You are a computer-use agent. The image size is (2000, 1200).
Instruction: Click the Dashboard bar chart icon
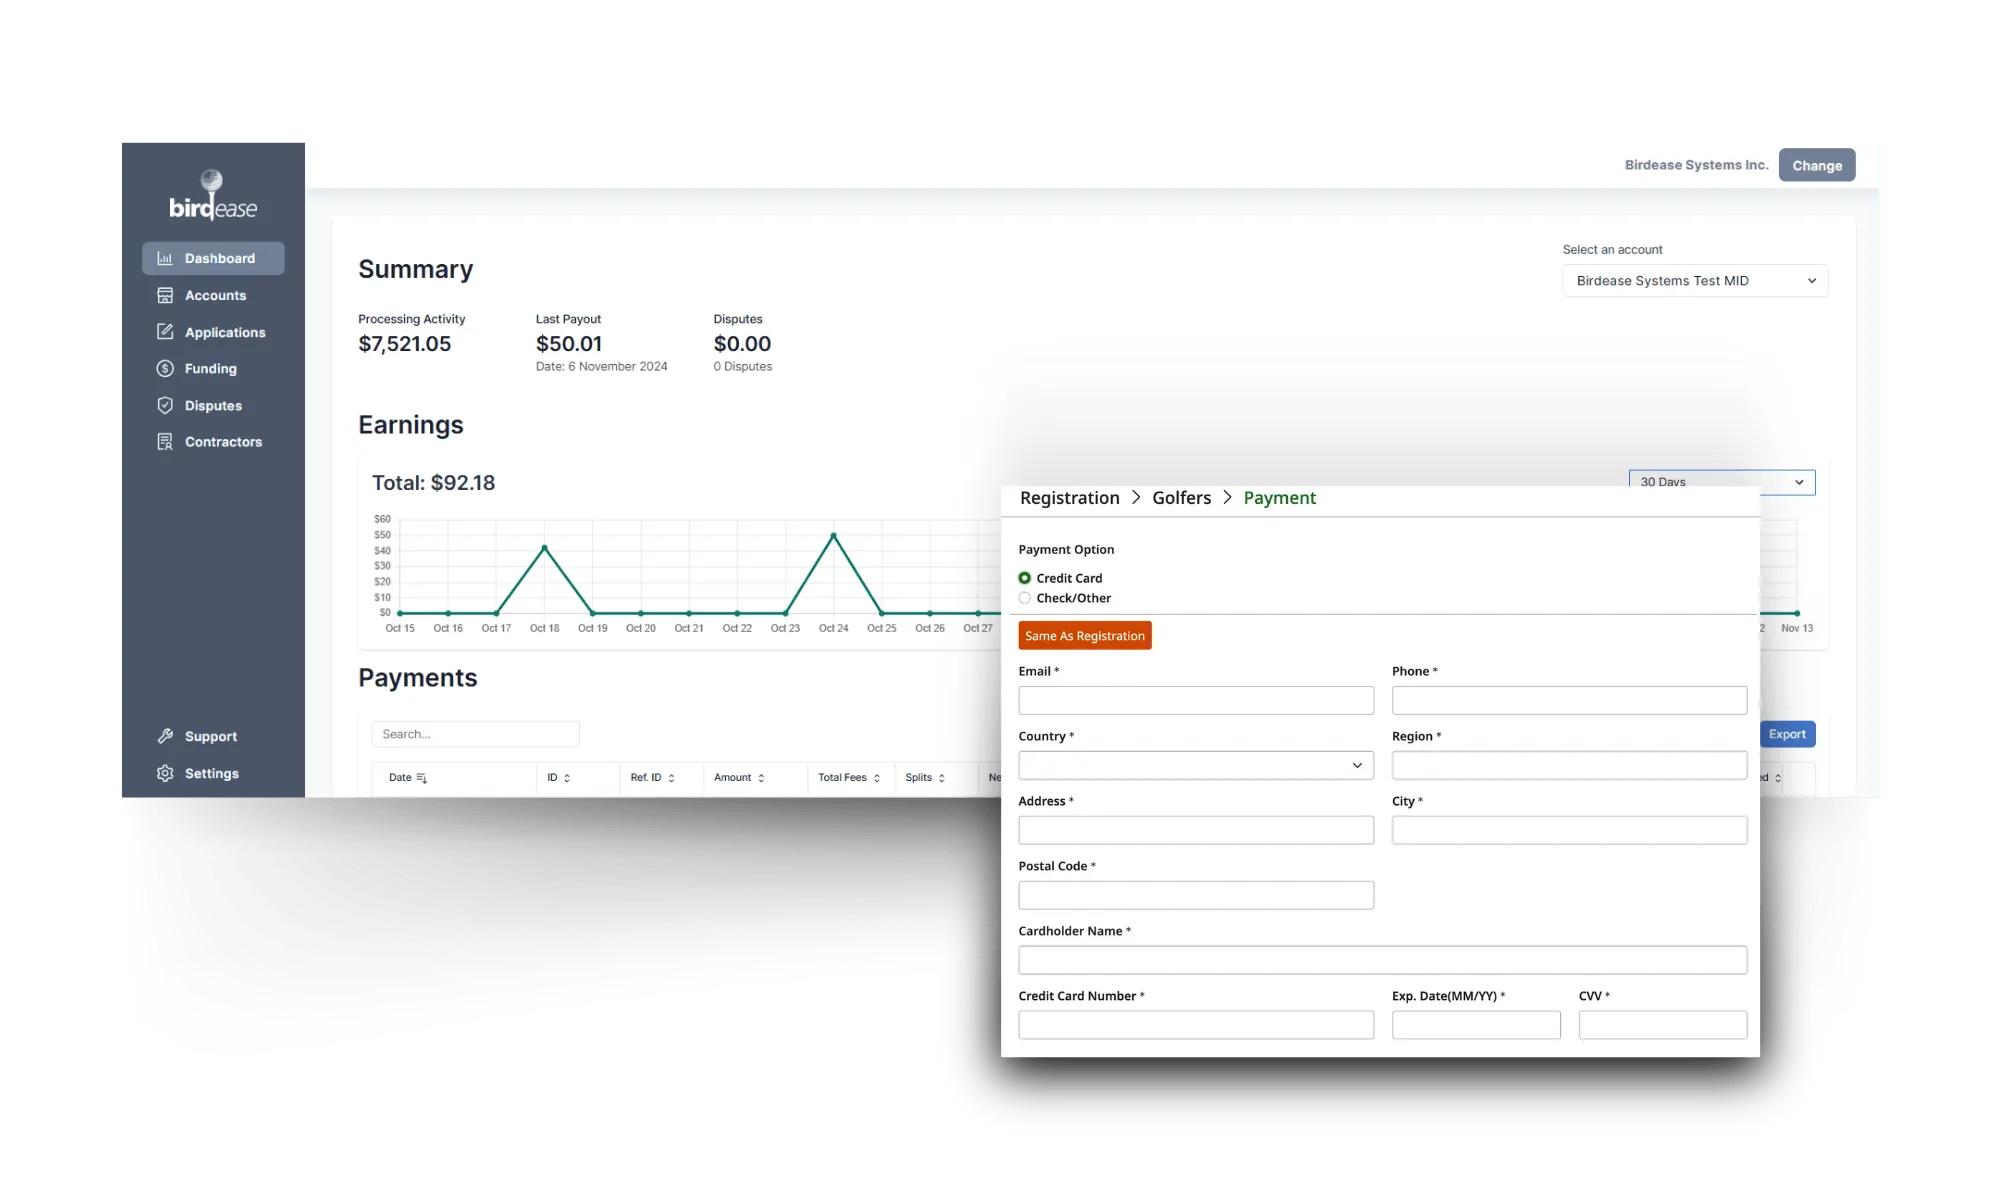point(165,258)
